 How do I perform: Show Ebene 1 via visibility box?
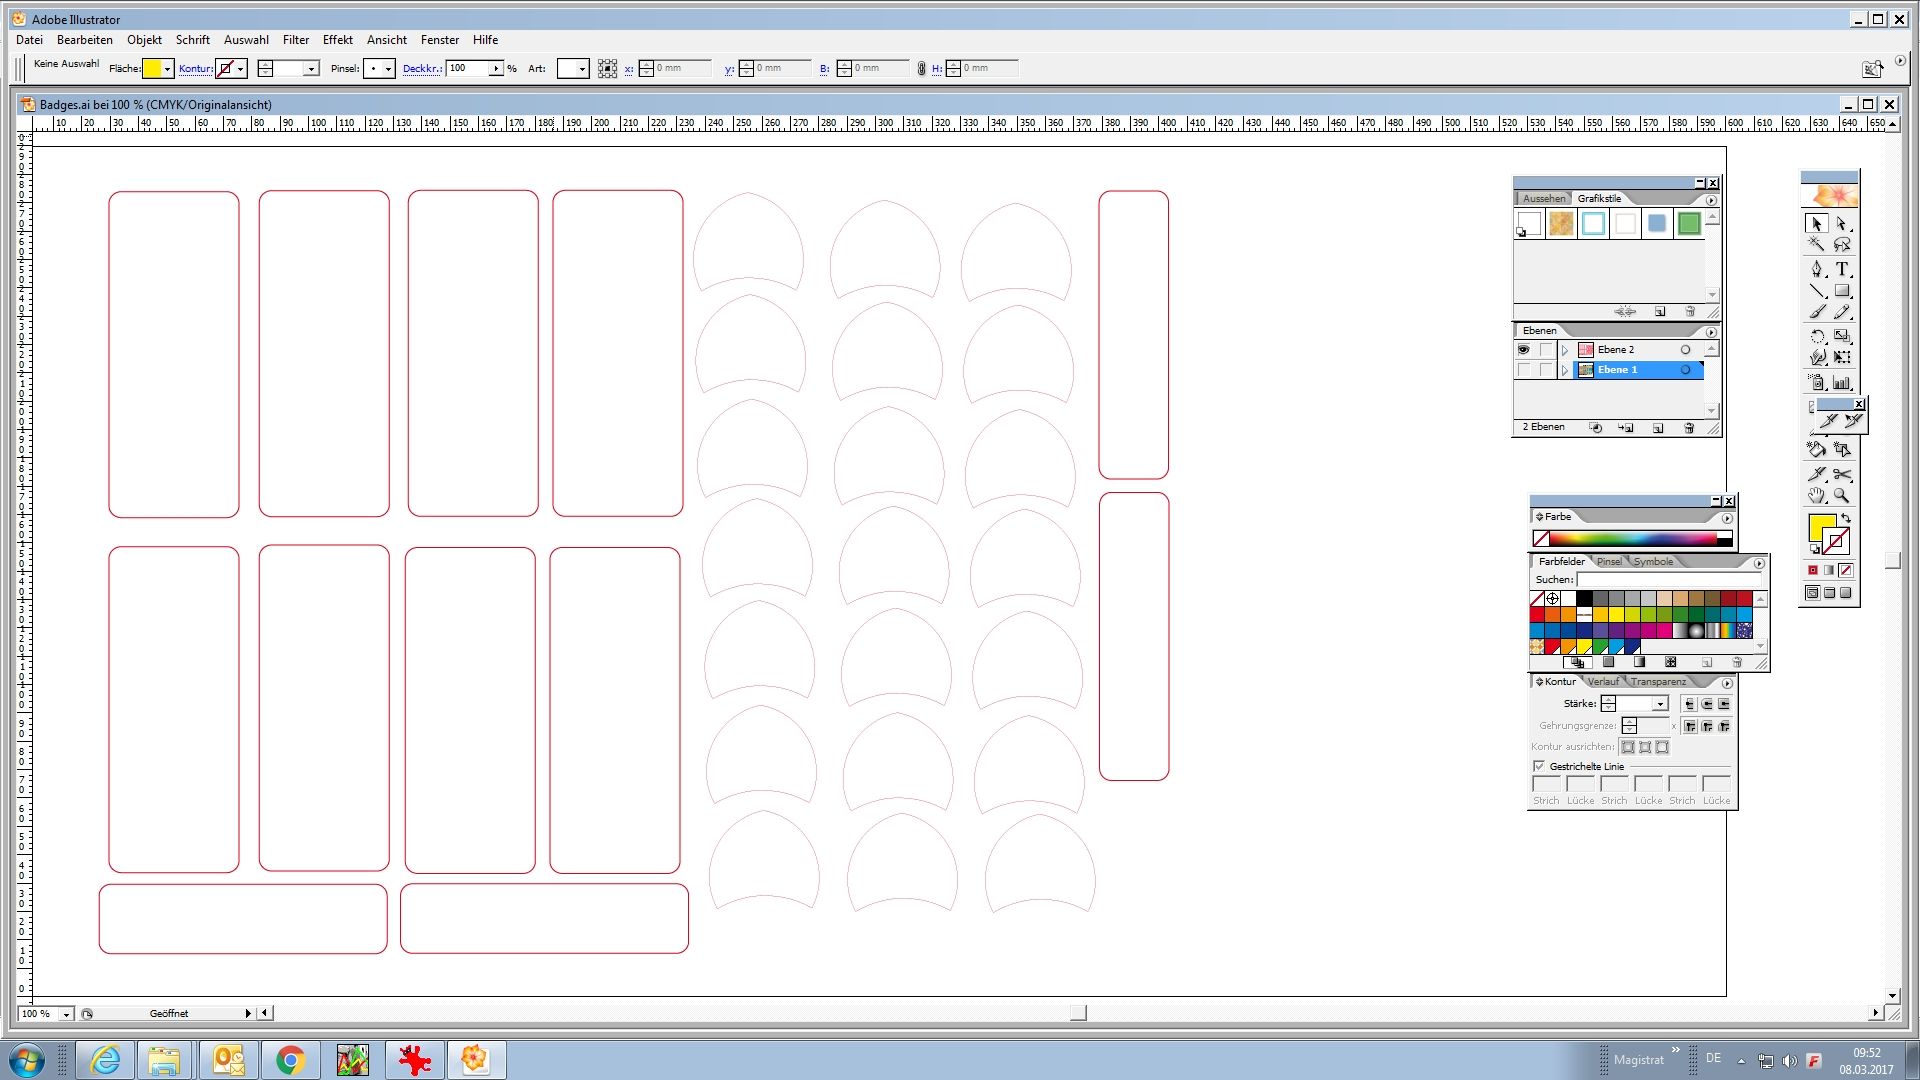[x=1523, y=370]
